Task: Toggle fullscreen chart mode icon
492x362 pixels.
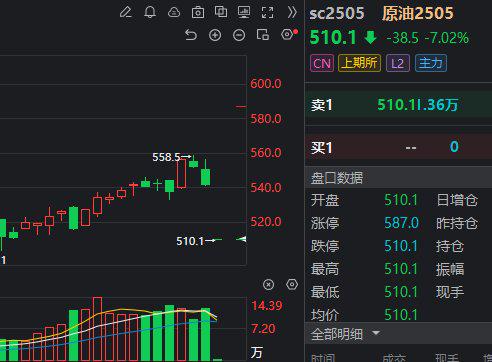Action: 268,12
